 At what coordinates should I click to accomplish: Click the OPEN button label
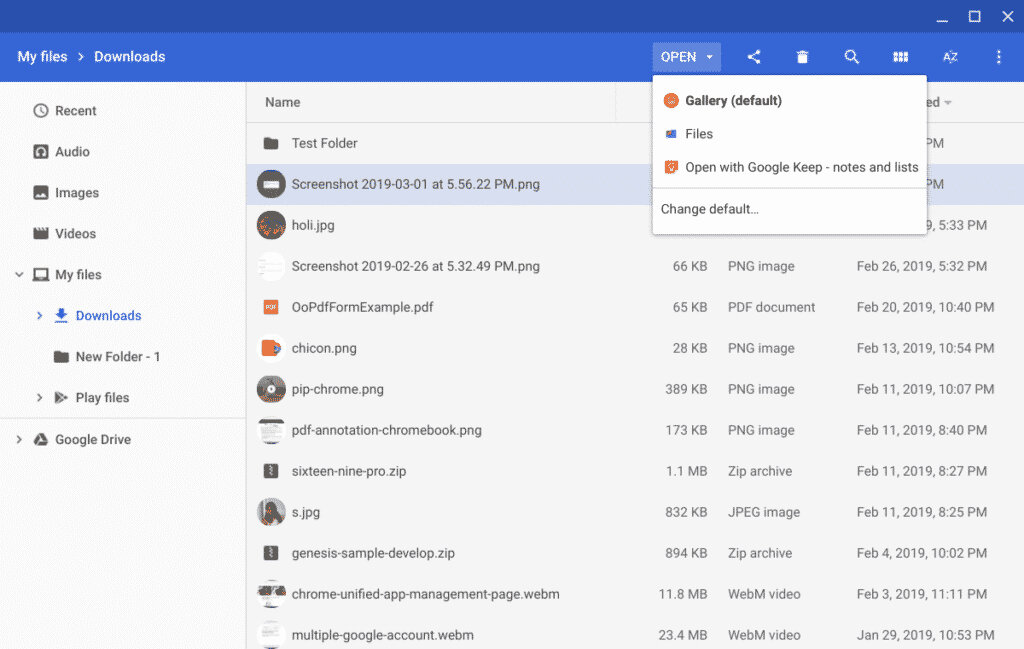tap(679, 57)
